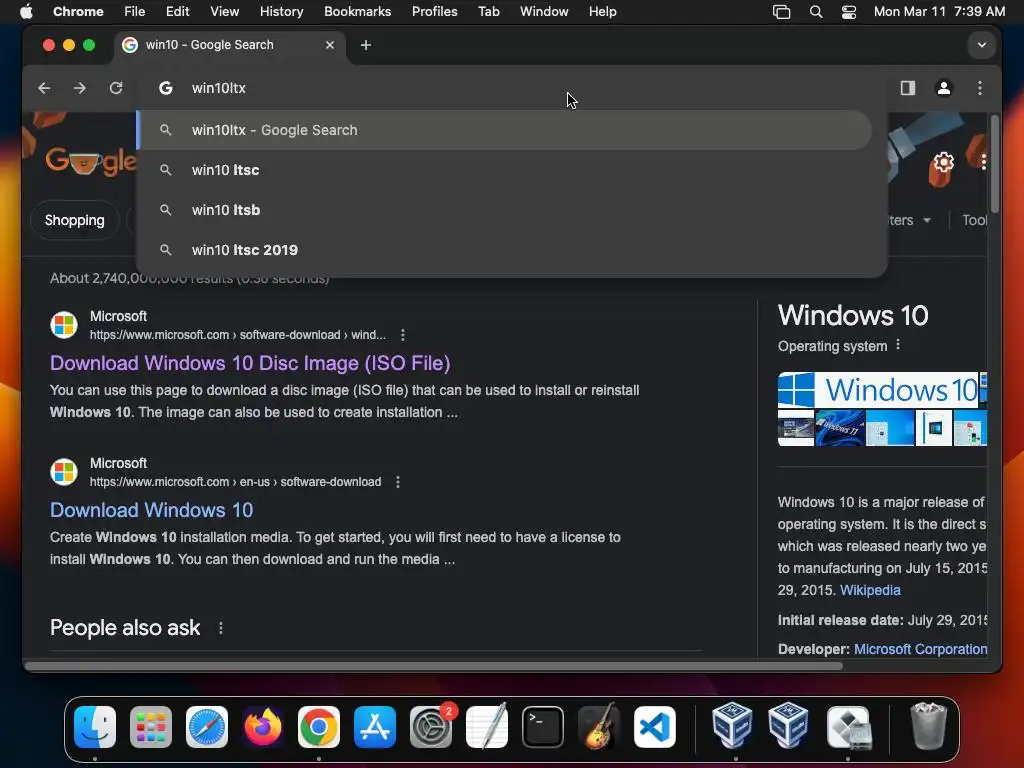
Task: Open Chrome side panel icon
Action: click(908, 88)
